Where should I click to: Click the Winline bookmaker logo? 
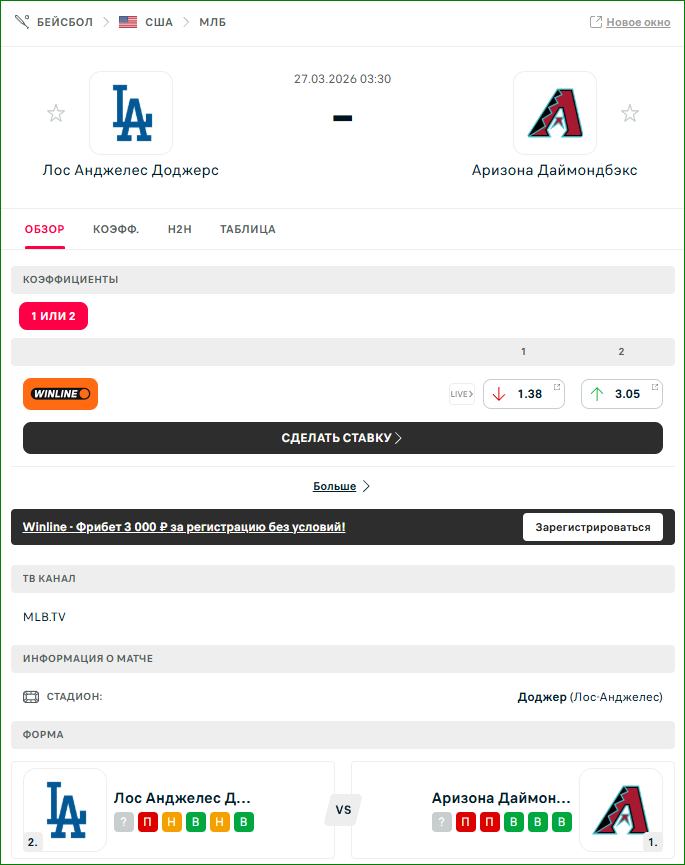click(x=60, y=394)
